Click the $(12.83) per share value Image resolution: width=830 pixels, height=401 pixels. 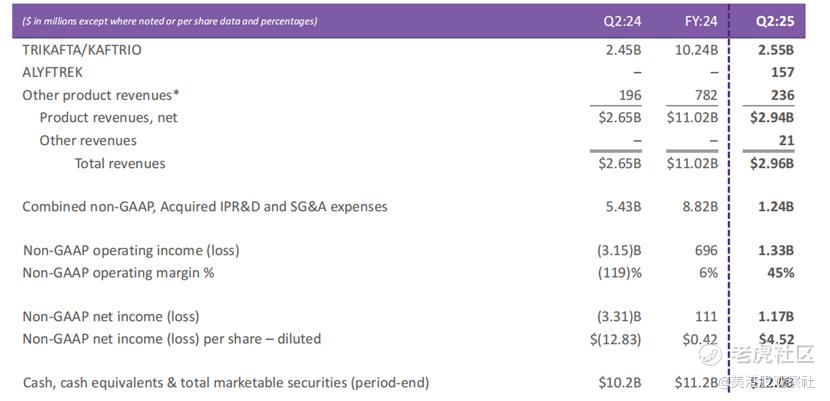pyautogui.click(x=616, y=339)
